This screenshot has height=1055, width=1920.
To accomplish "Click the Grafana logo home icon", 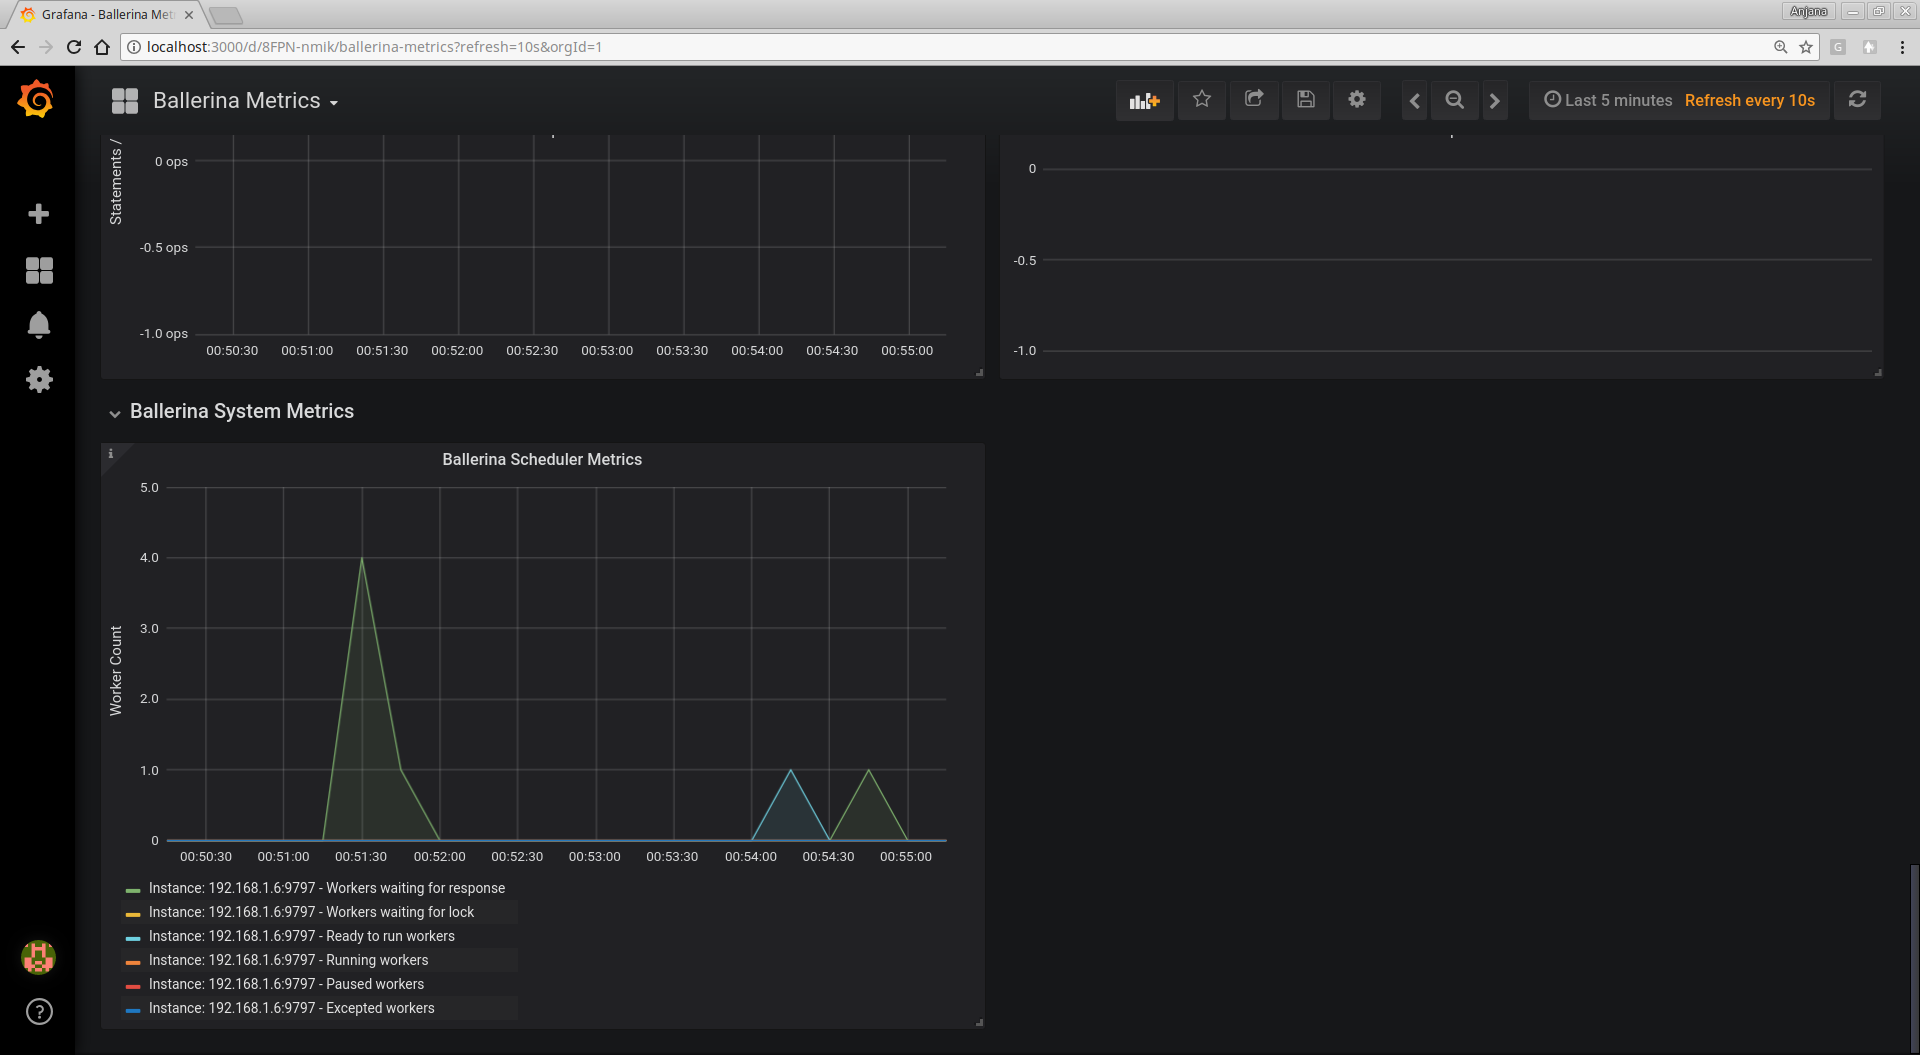I will (x=37, y=100).
